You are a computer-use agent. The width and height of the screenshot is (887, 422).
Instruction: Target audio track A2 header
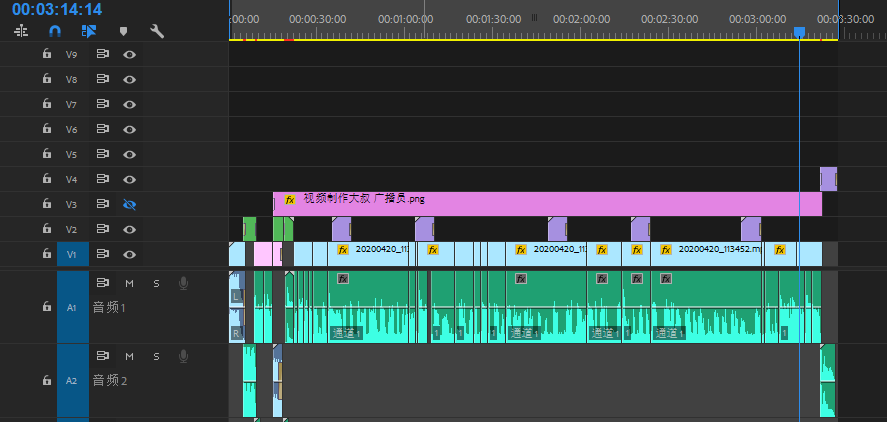[x=73, y=381]
